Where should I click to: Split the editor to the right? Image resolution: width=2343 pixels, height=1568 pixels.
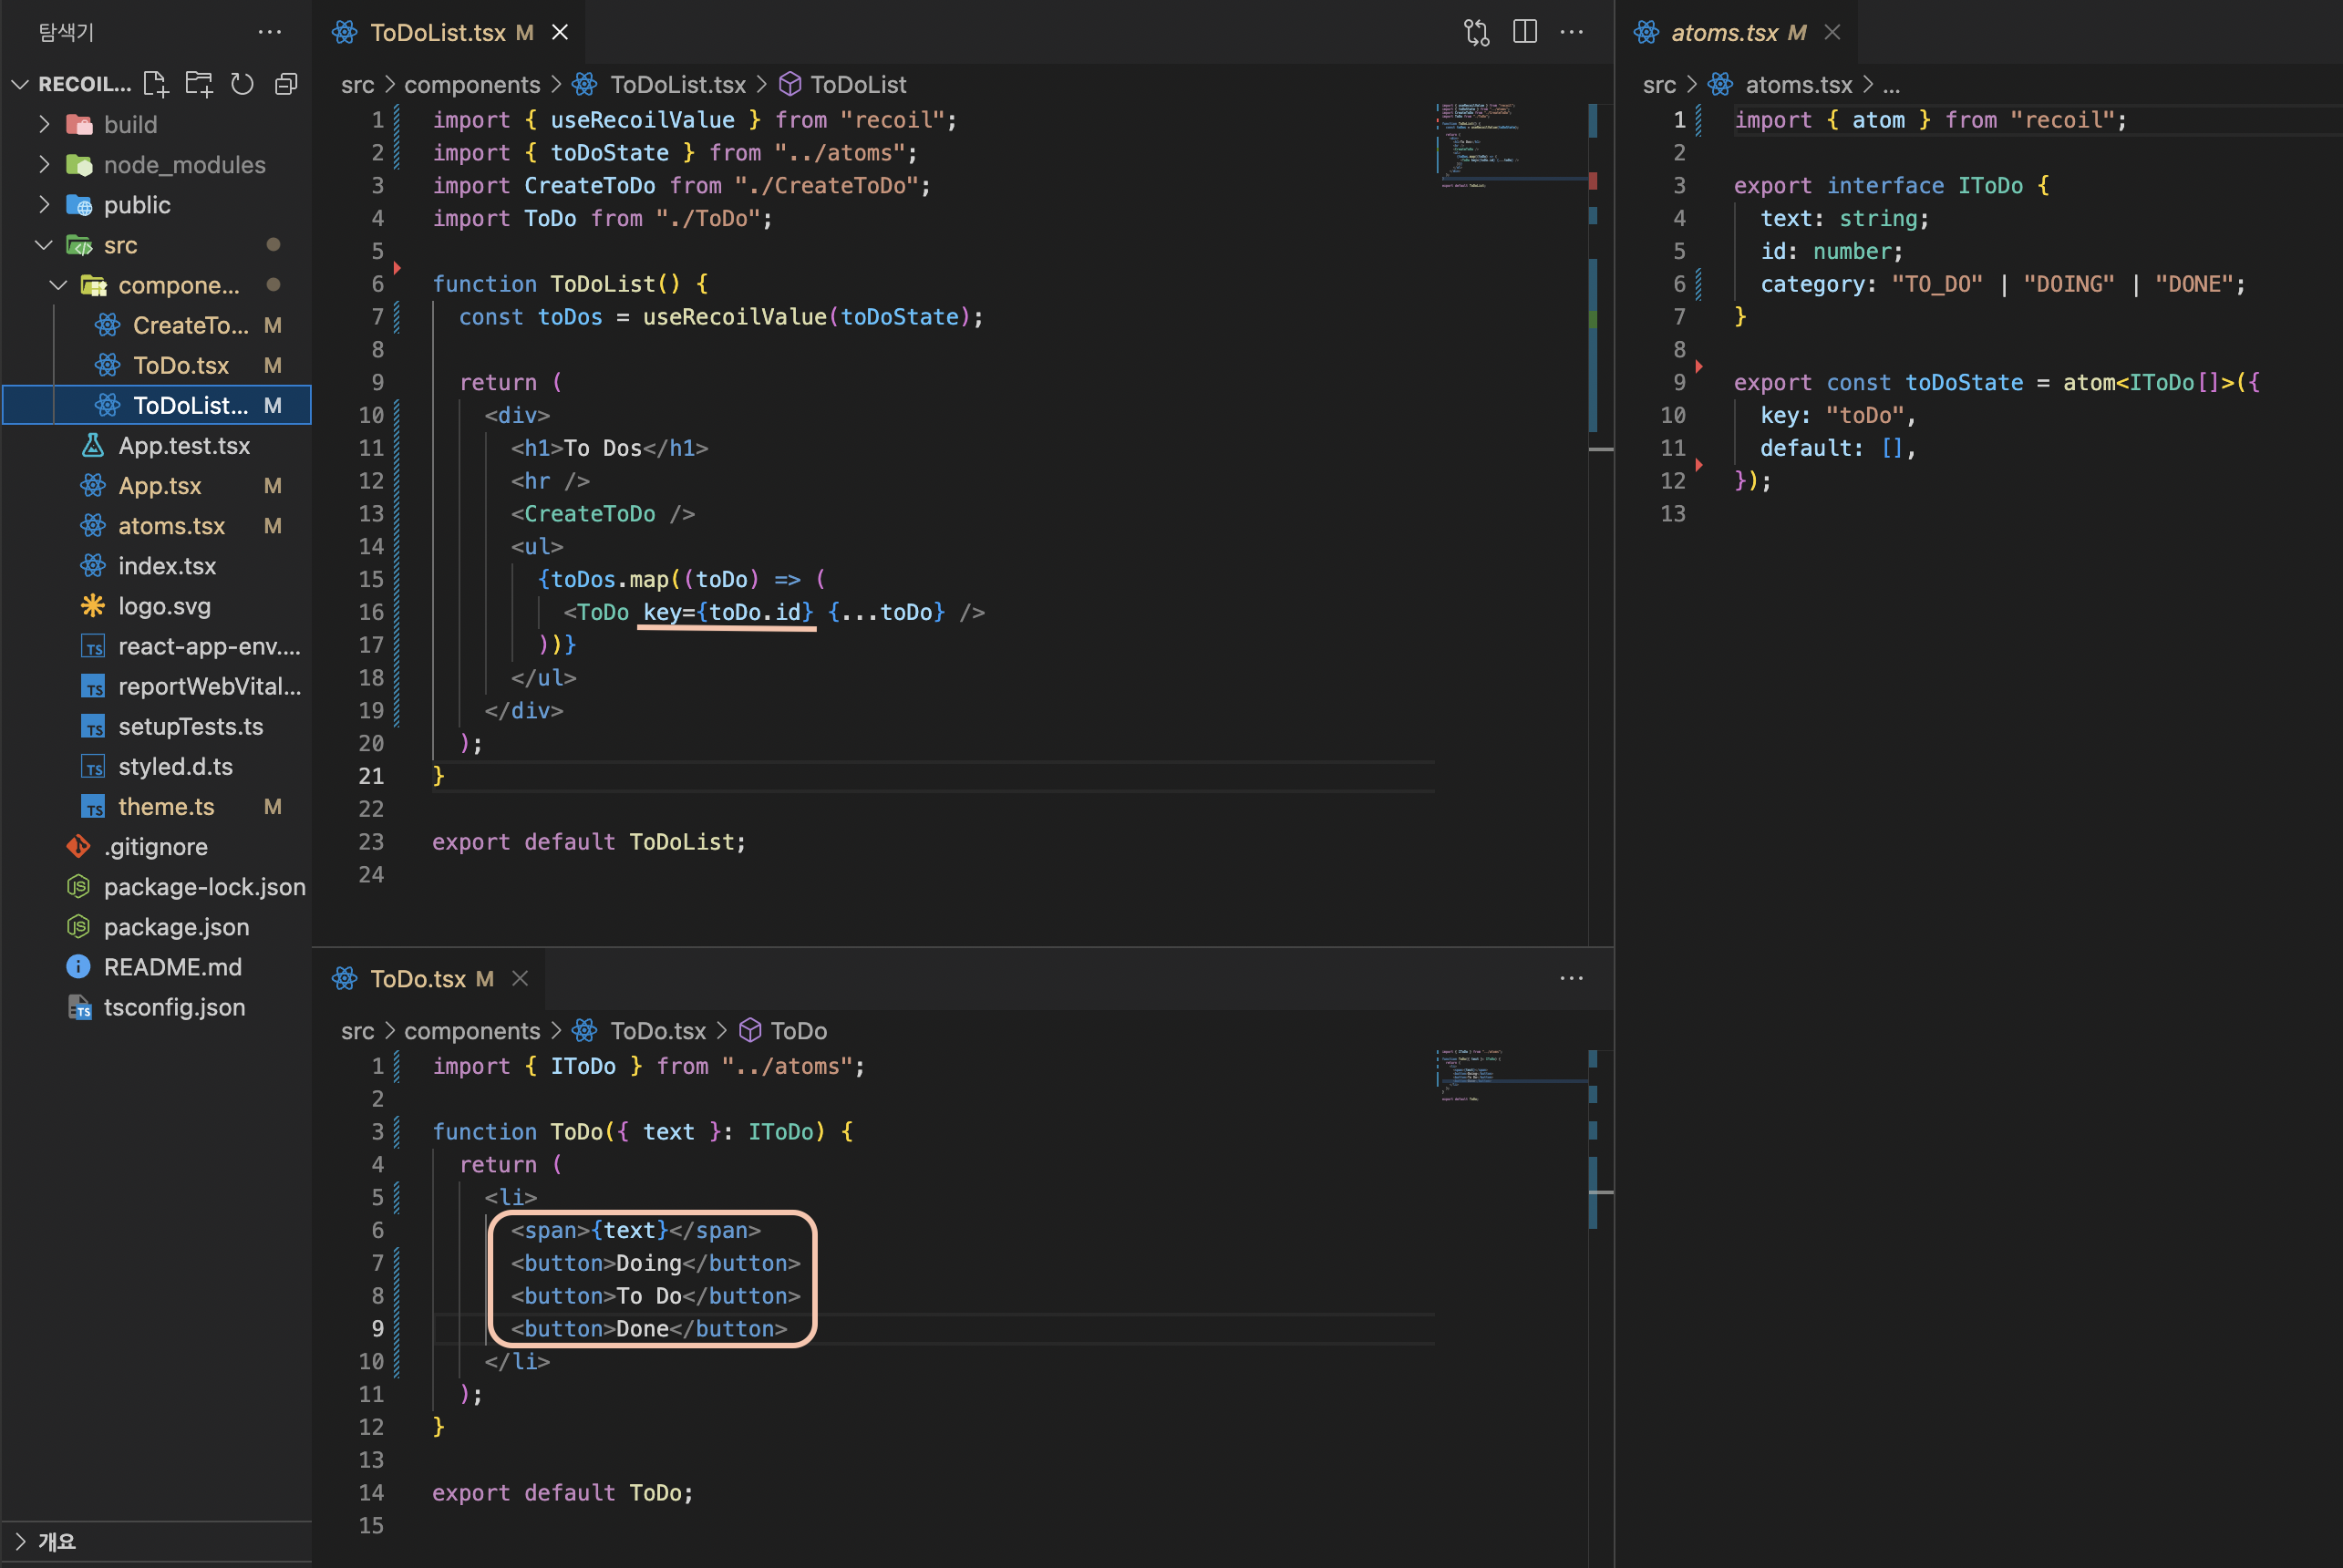(x=1524, y=32)
